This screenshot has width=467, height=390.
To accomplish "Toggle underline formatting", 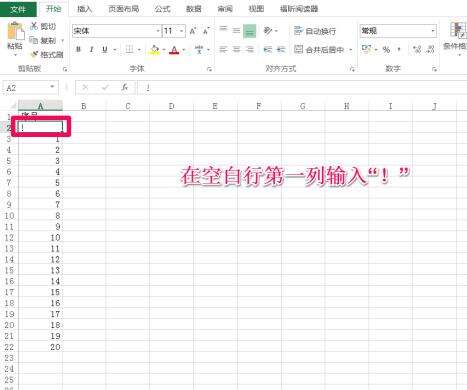I will pos(105,50).
